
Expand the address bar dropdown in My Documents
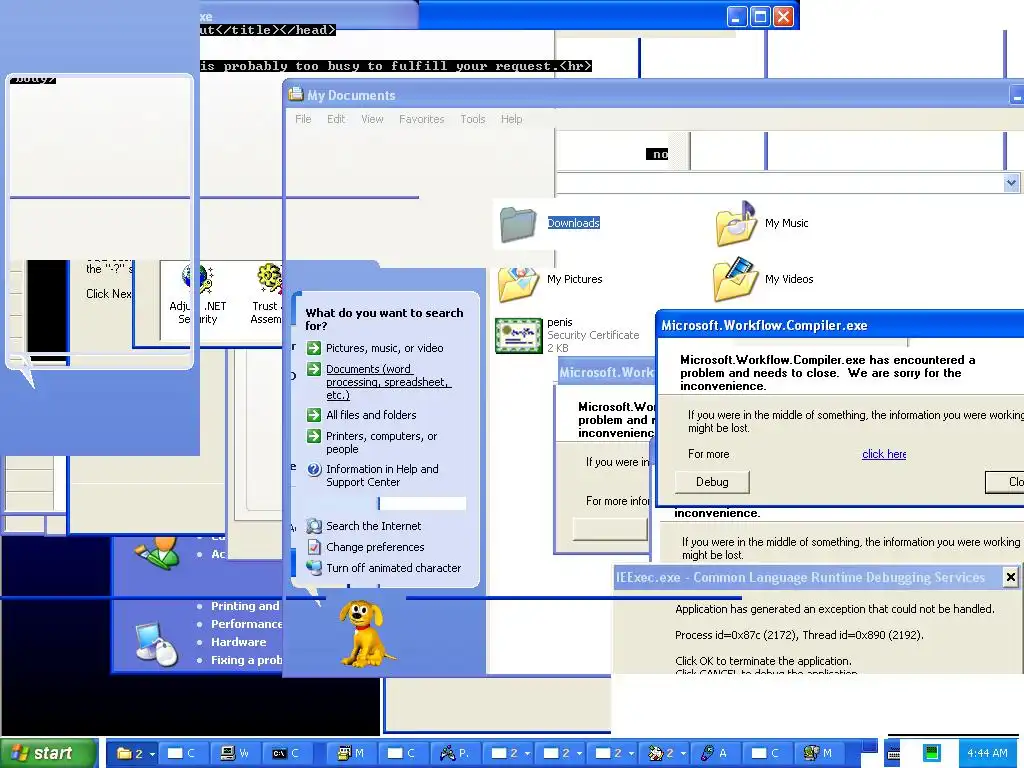tap(1011, 183)
